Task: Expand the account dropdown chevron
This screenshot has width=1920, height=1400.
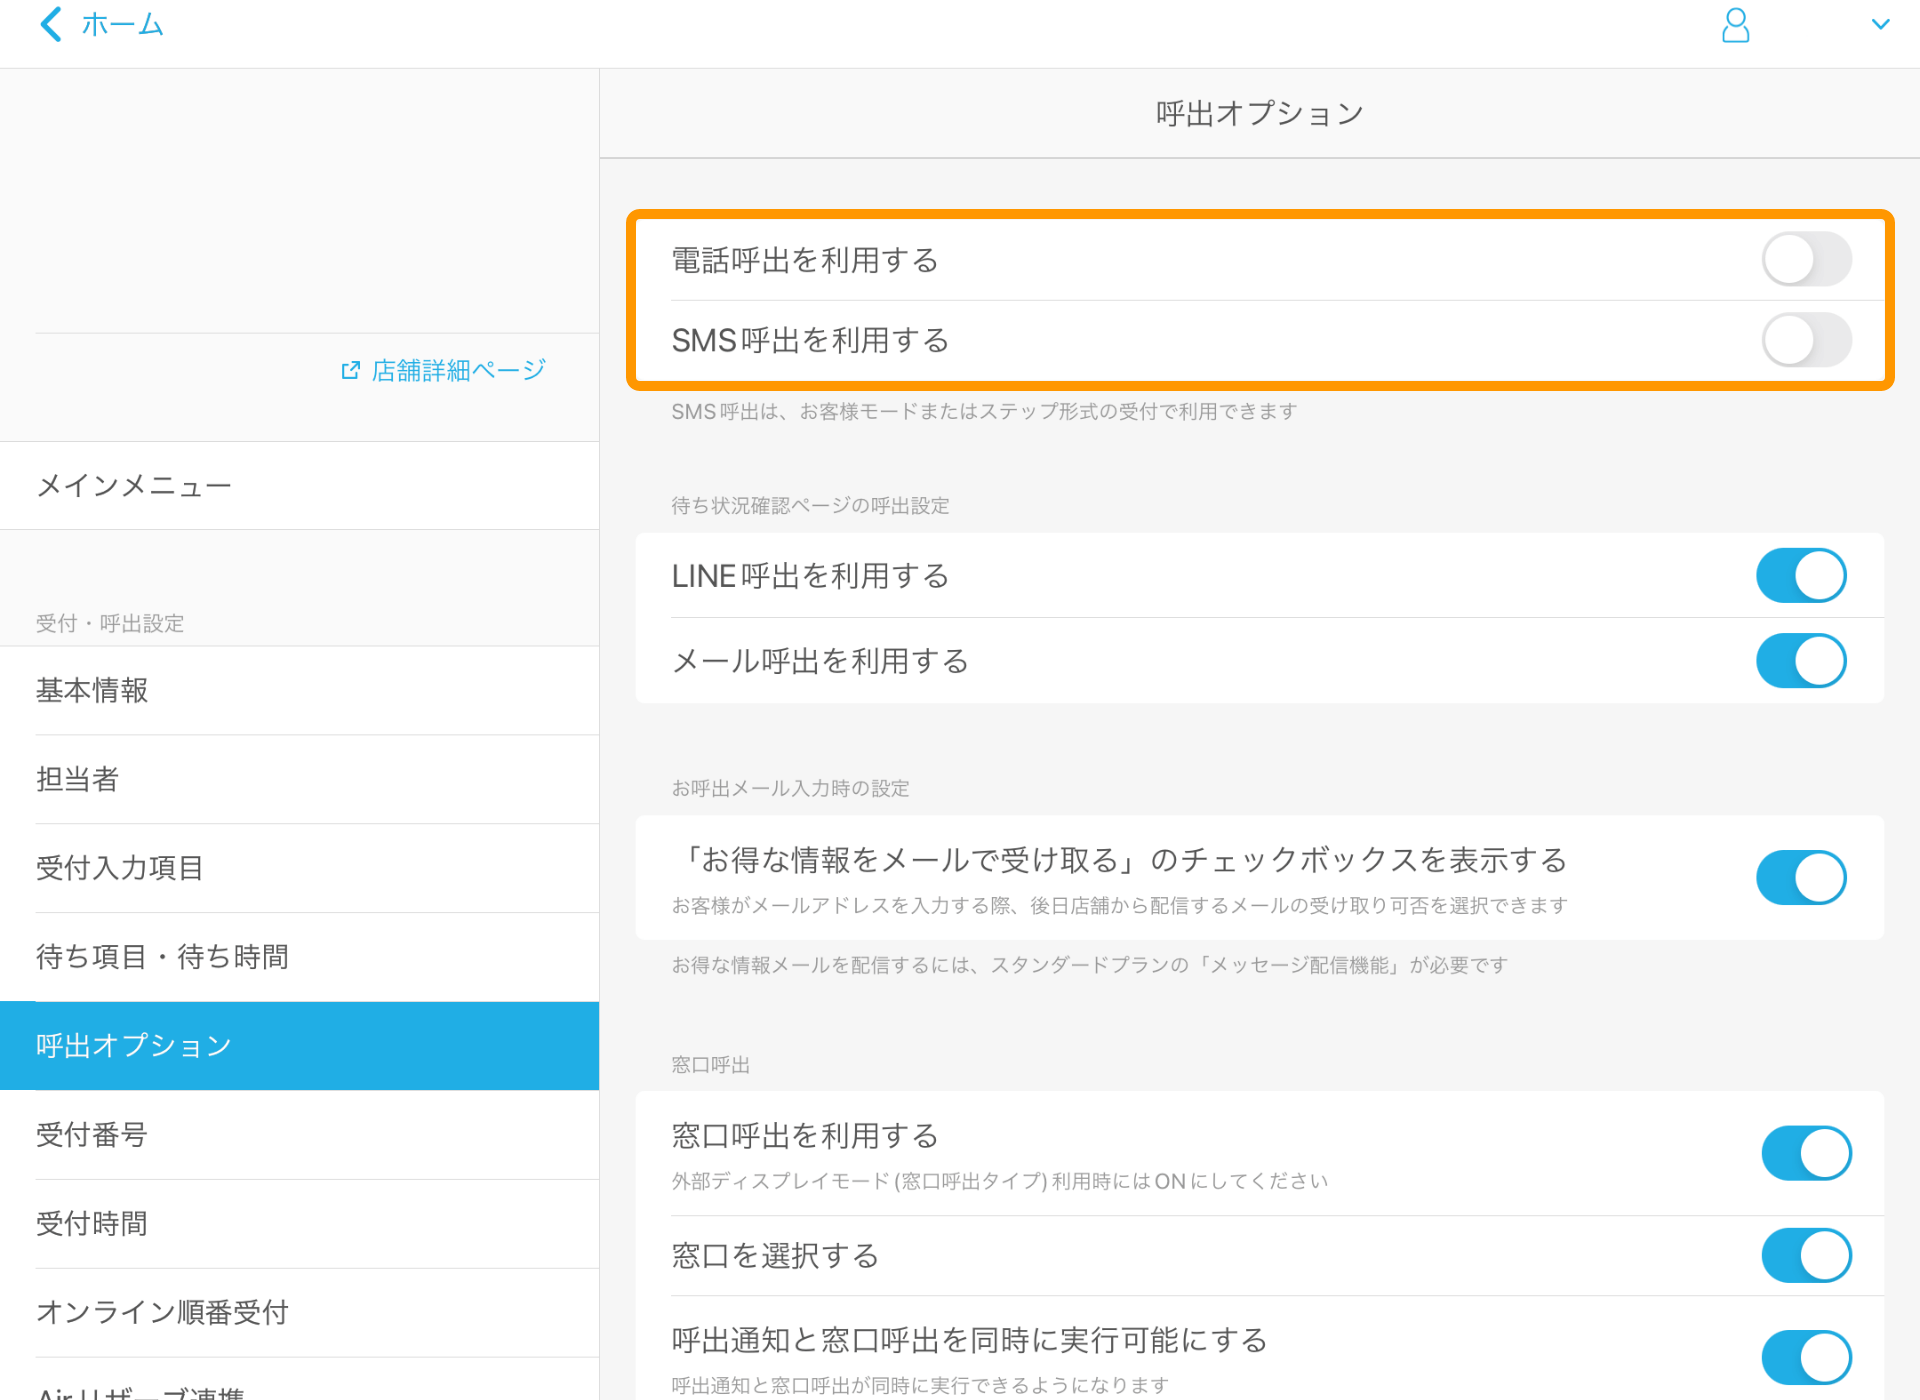Action: tap(1880, 25)
